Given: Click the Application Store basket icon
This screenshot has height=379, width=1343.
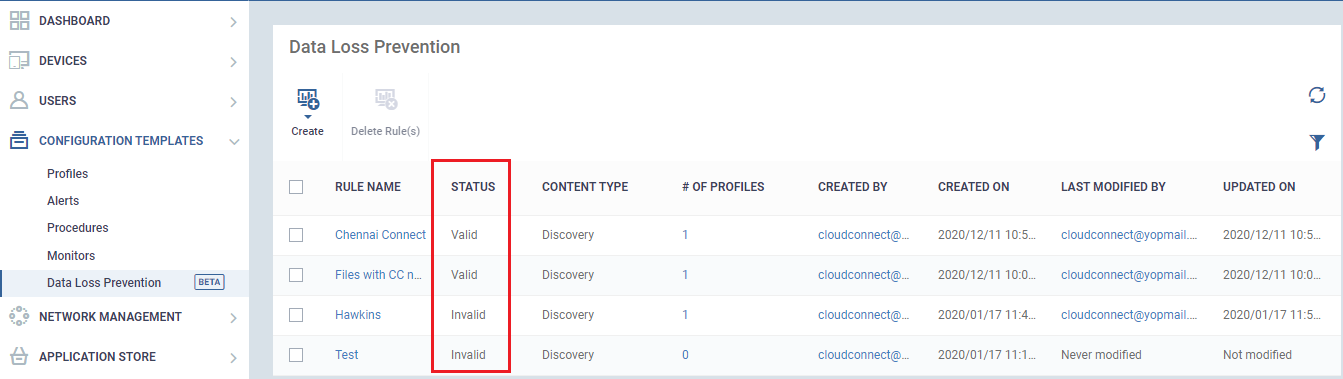Looking at the screenshot, I should tap(18, 357).
